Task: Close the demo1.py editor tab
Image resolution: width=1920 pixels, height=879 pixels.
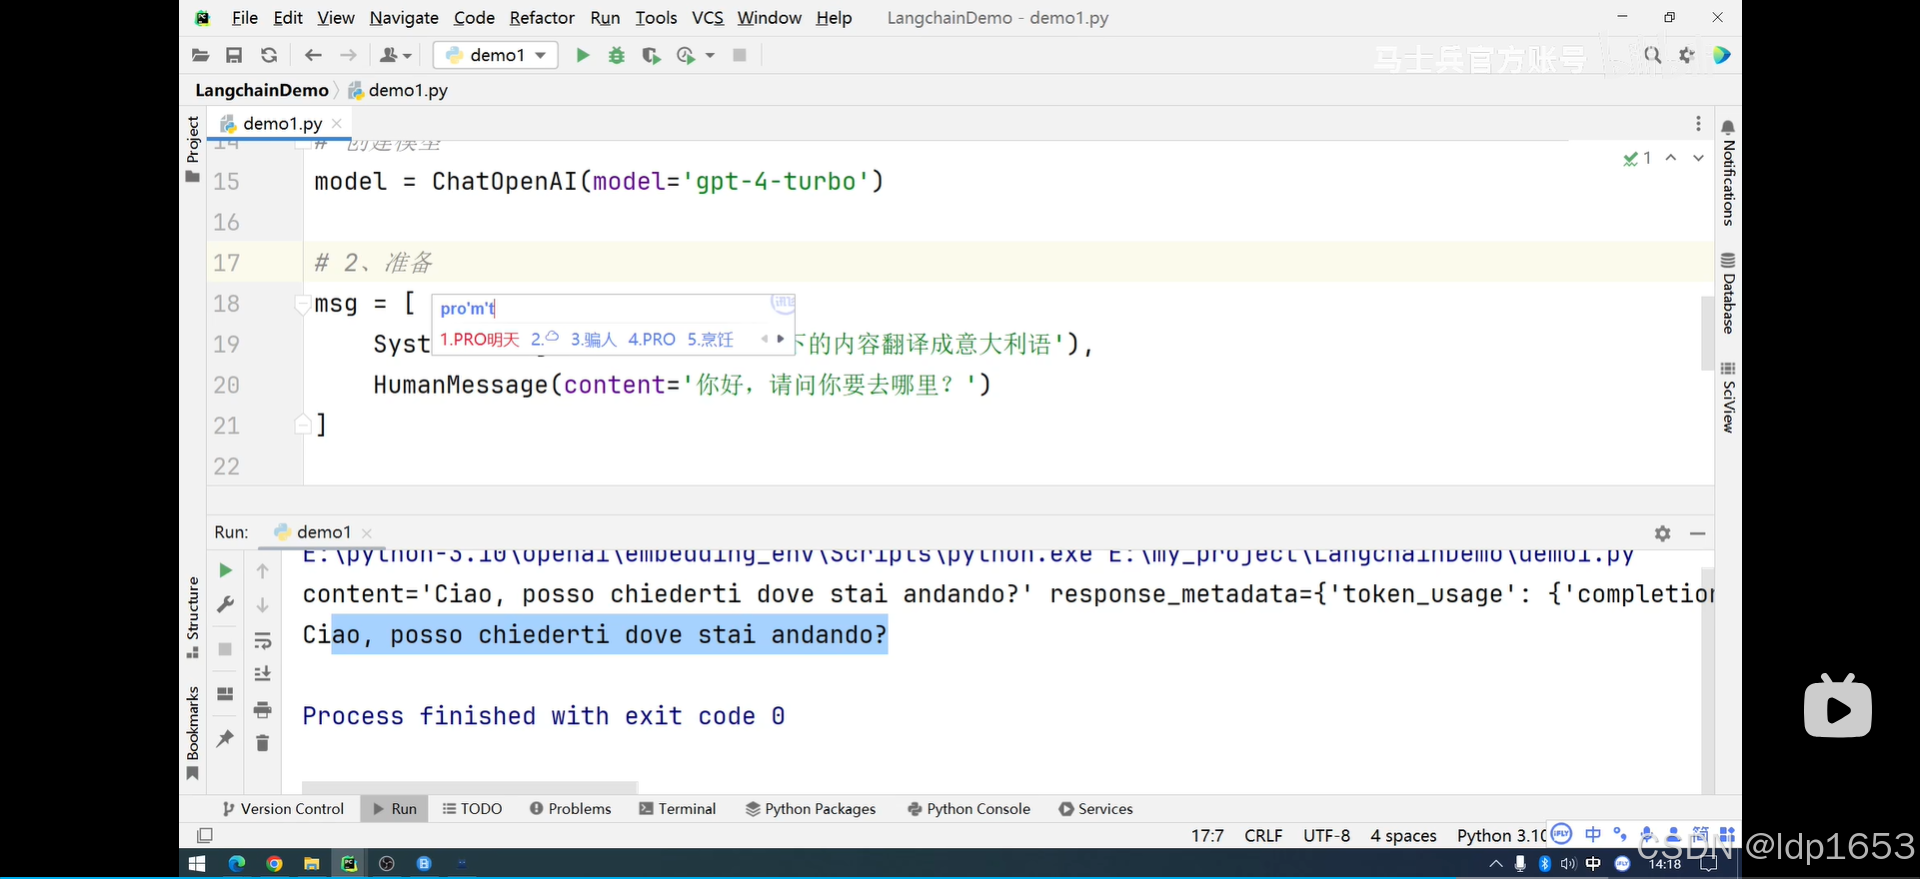Action: (x=337, y=123)
